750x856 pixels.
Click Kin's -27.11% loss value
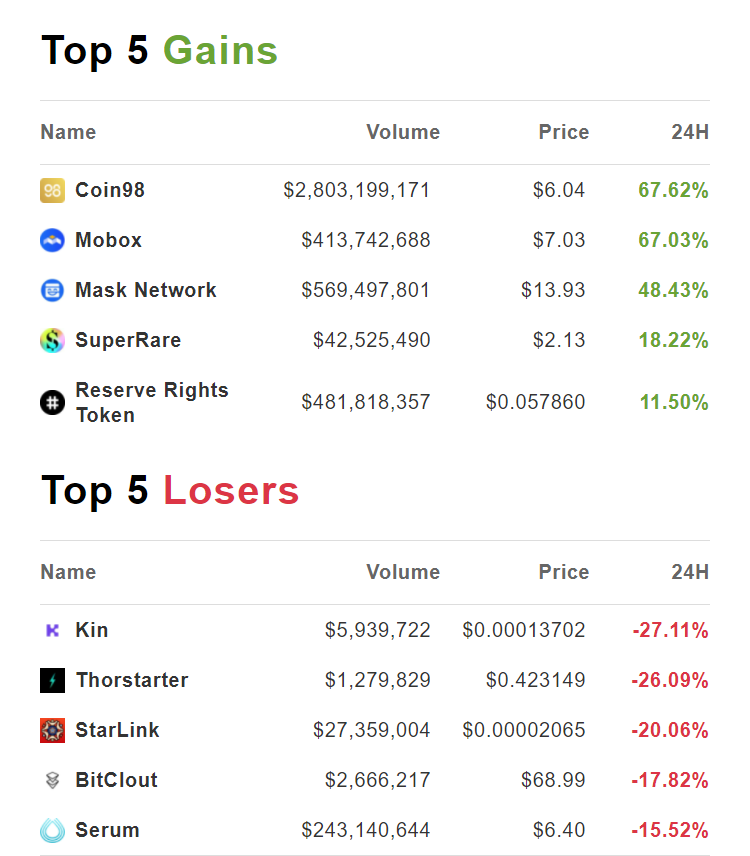point(670,630)
